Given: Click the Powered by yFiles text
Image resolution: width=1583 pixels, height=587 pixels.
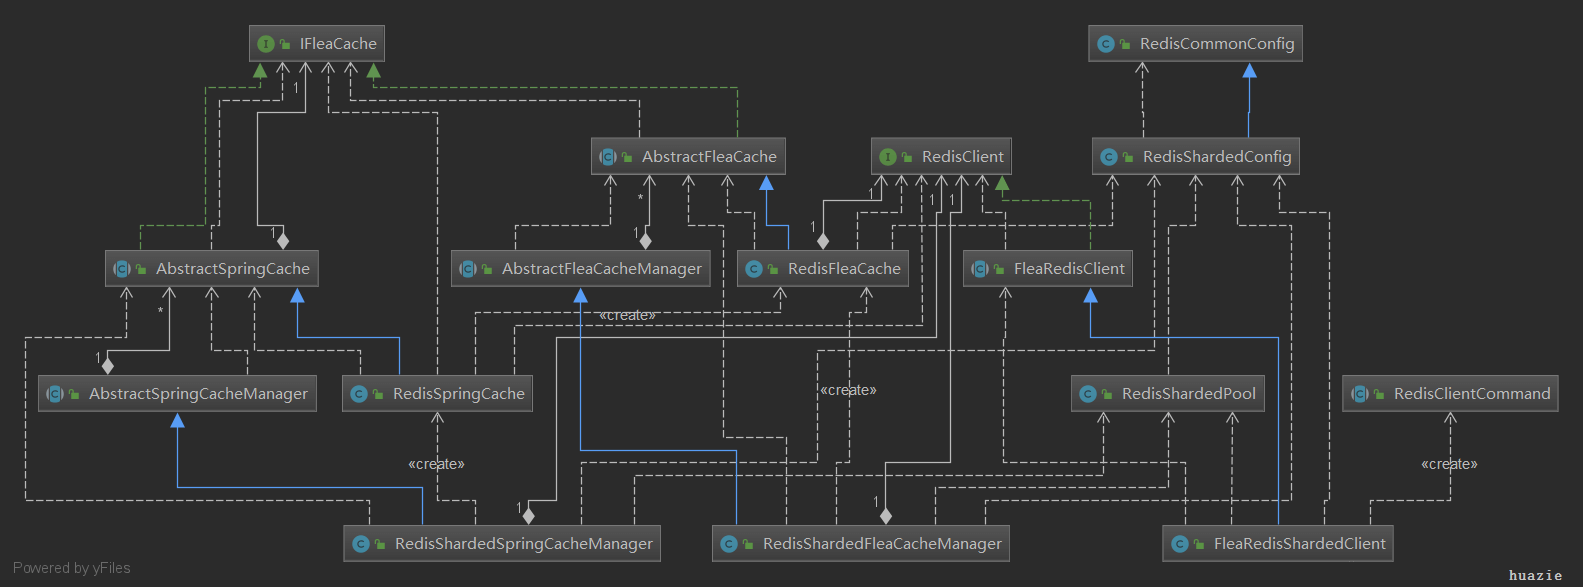Looking at the screenshot, I should 72,568.
